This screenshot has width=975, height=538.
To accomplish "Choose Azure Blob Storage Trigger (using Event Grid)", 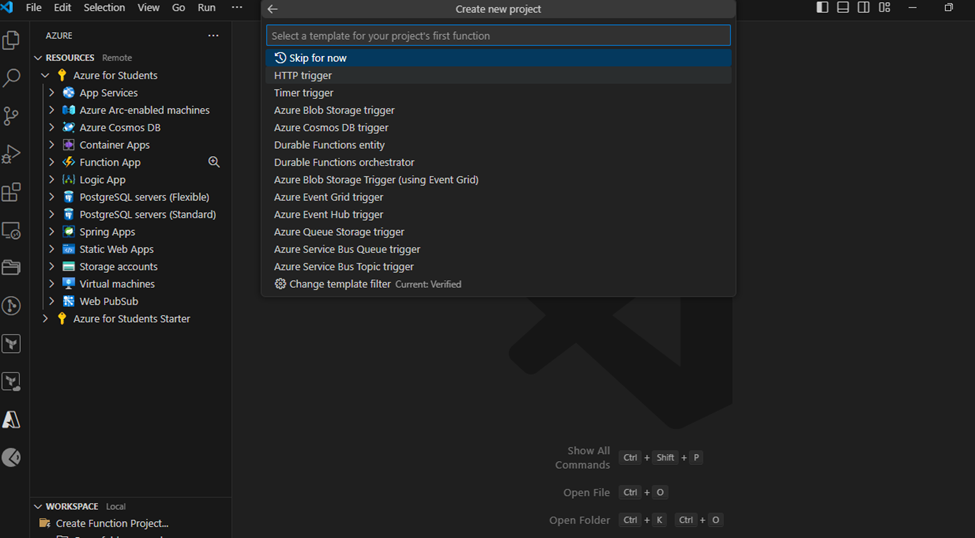I will [498, 180].
